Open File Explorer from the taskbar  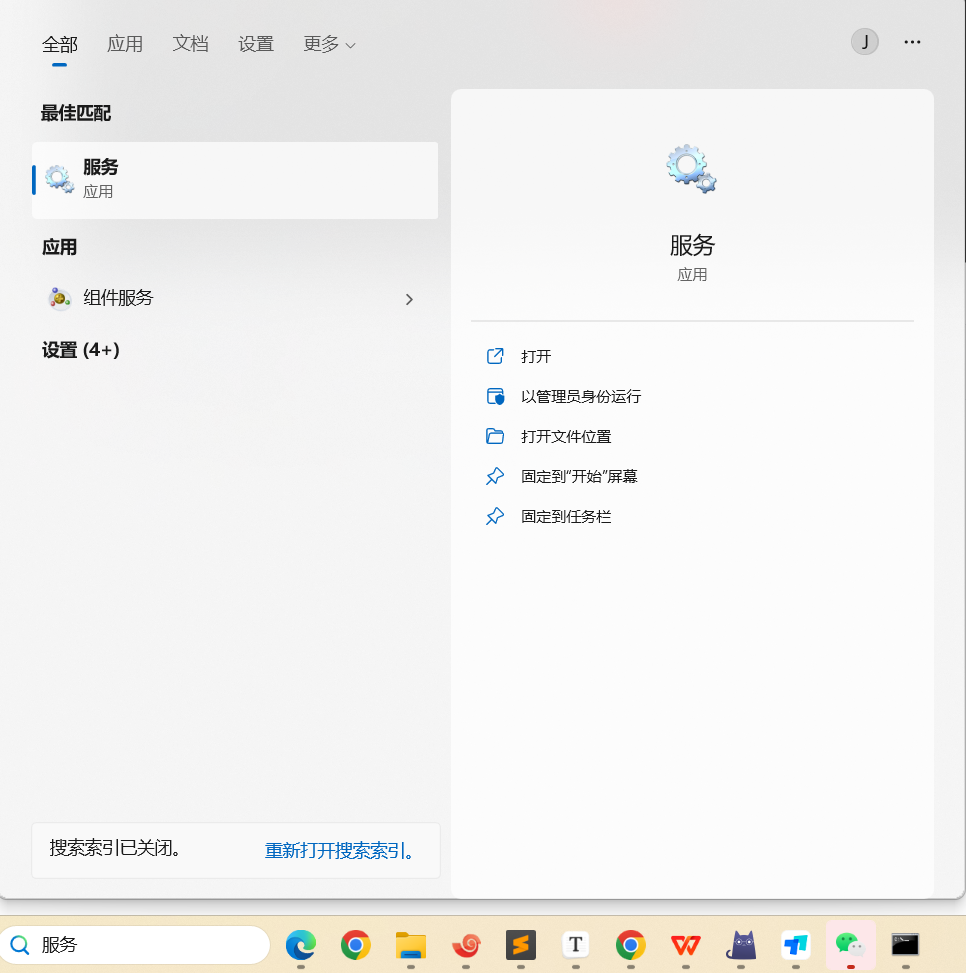point(411,945)
